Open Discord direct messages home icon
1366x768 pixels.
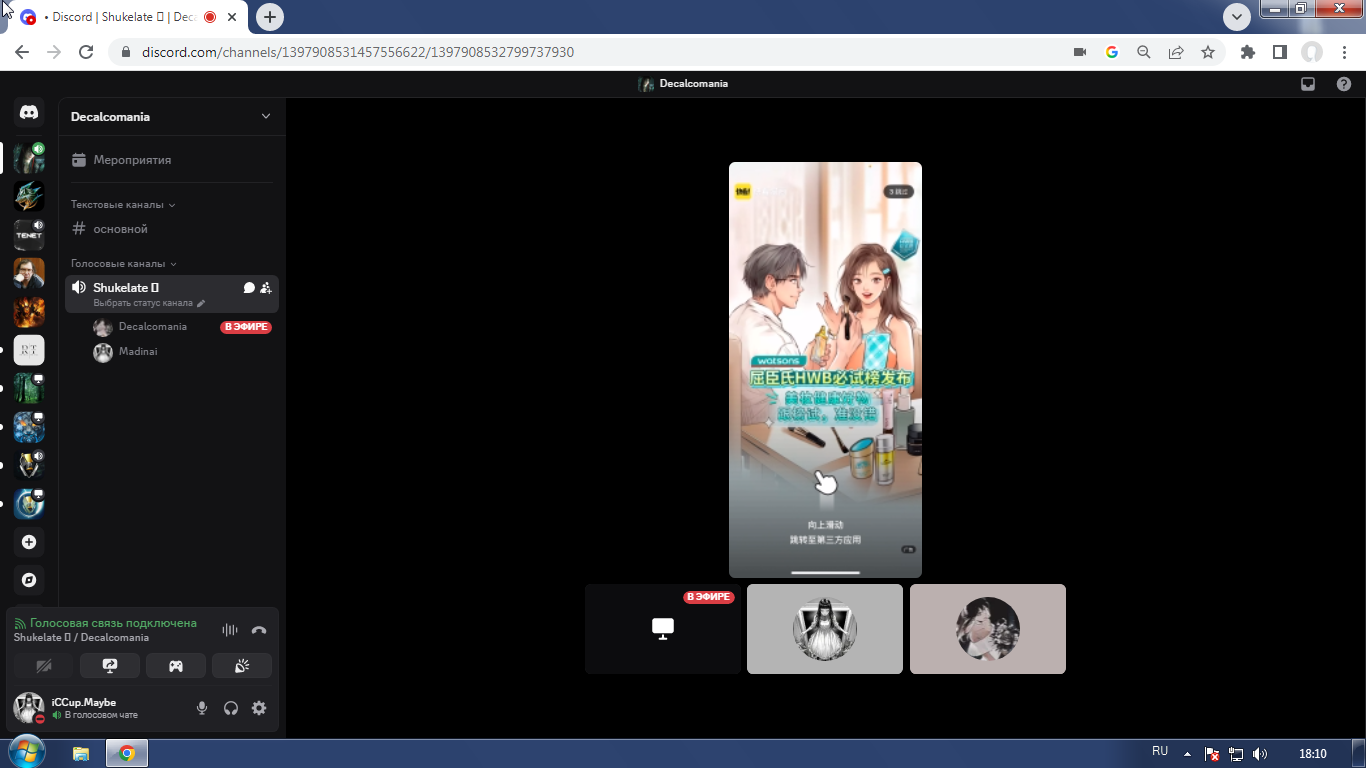[x=29, y=113]
